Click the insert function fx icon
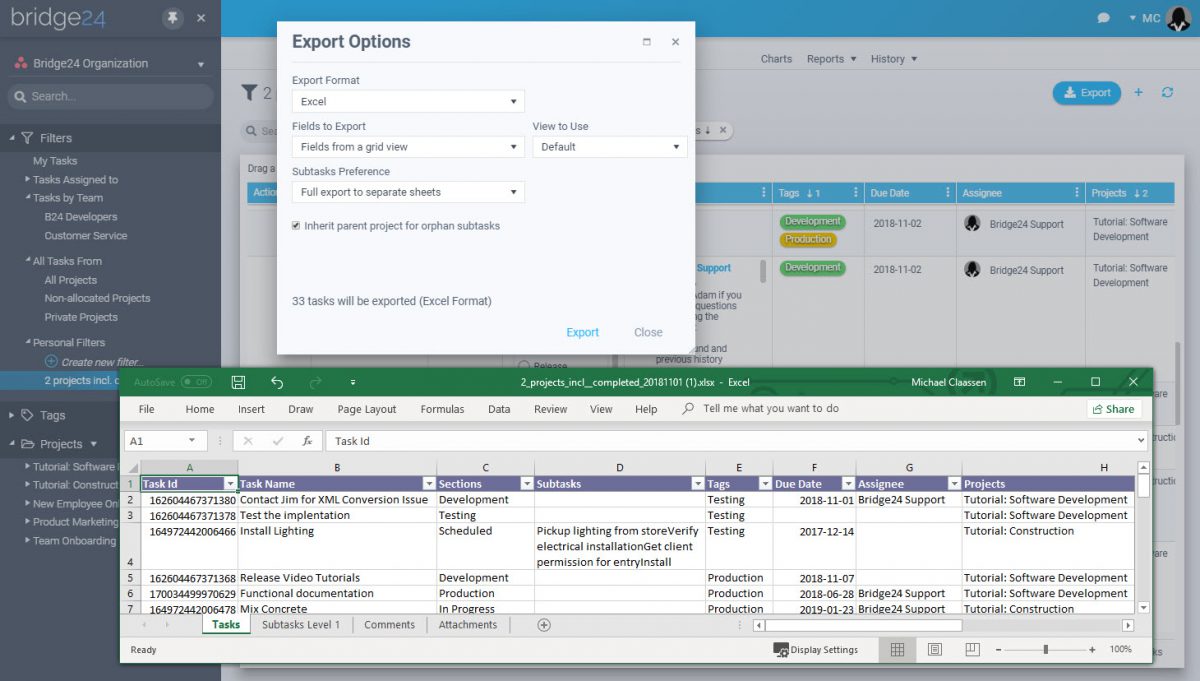The width and height of the screenshot is (1200, 681). point(307,441)
